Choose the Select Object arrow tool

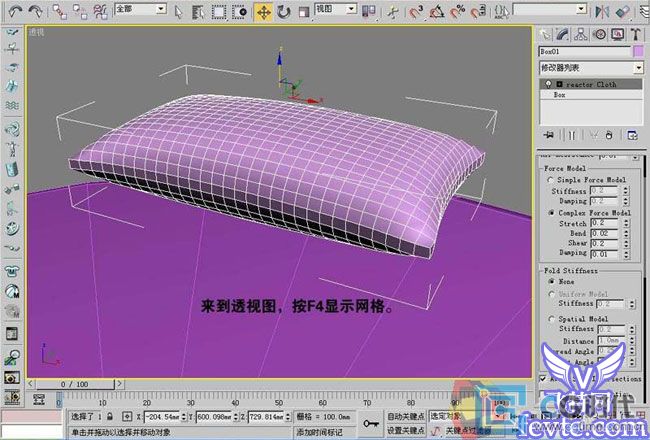[179, 12]
